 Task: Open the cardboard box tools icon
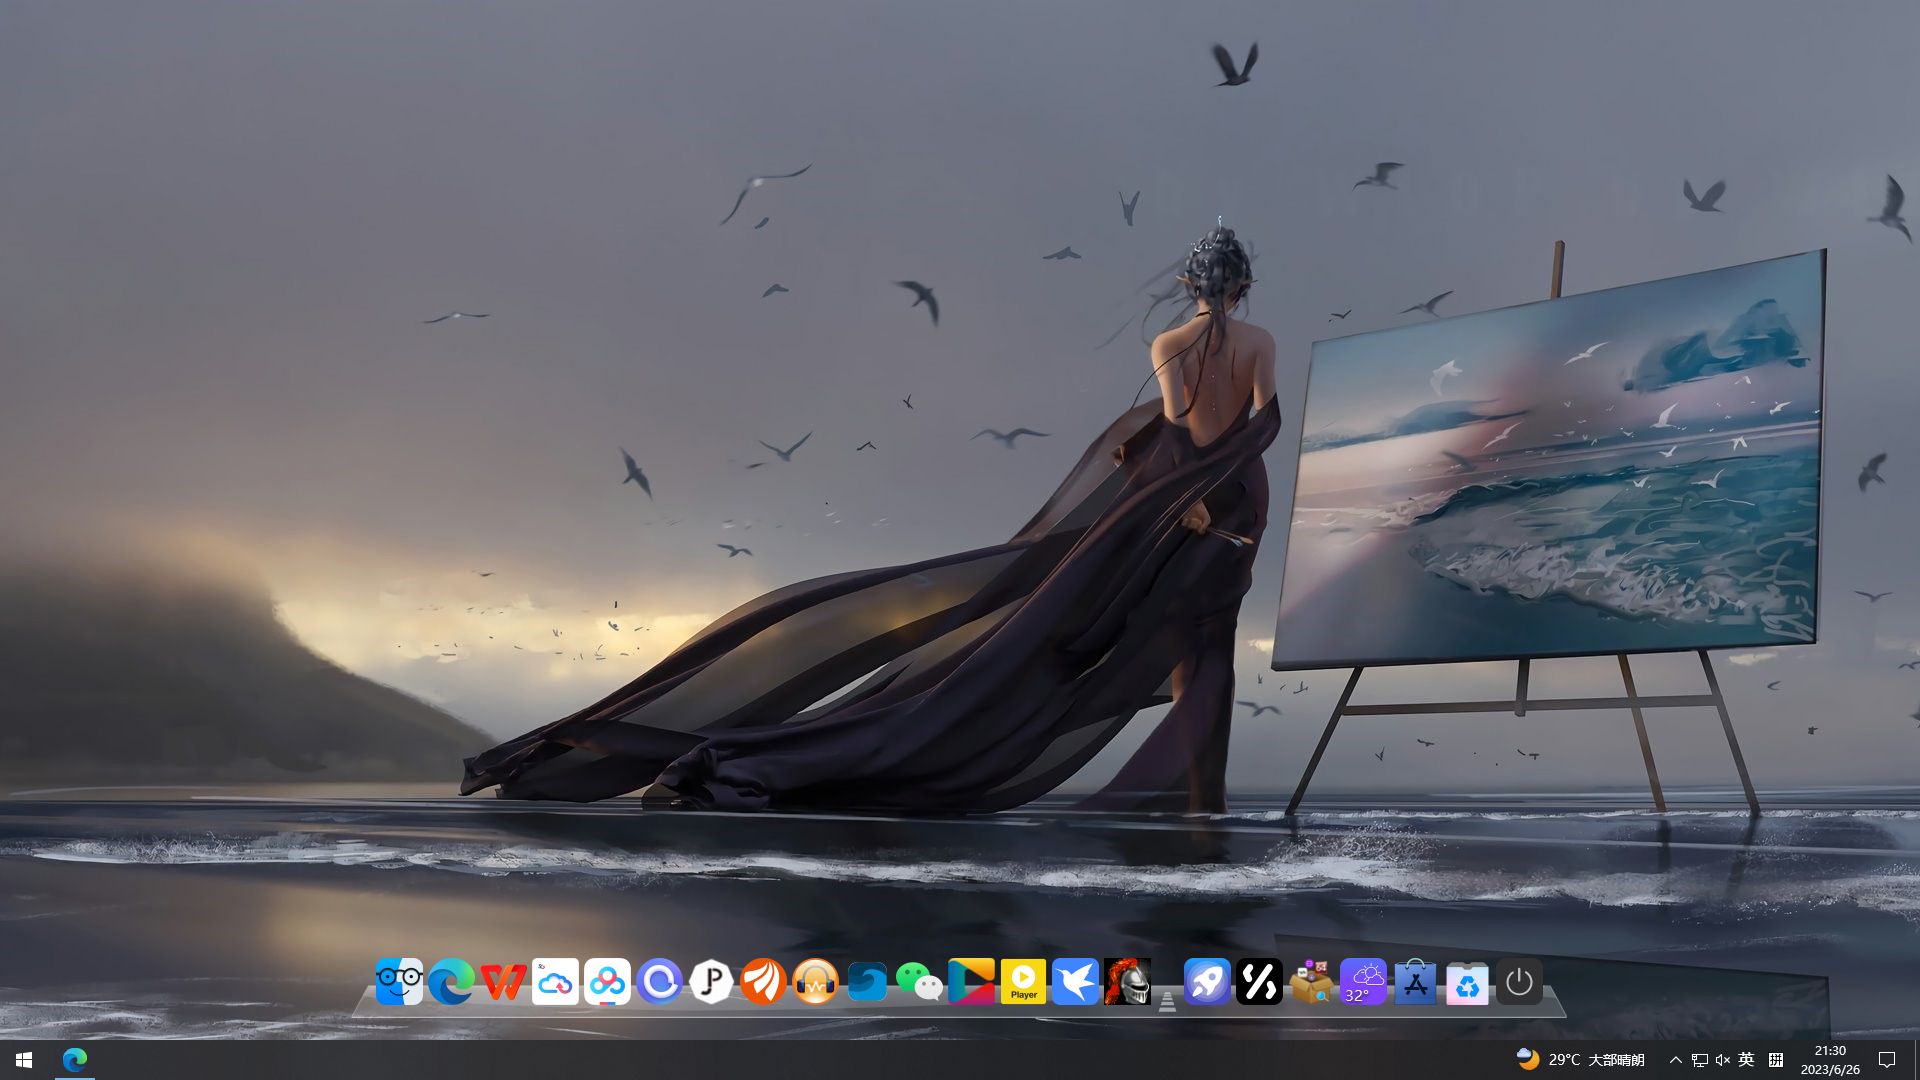click(1311, 982)
